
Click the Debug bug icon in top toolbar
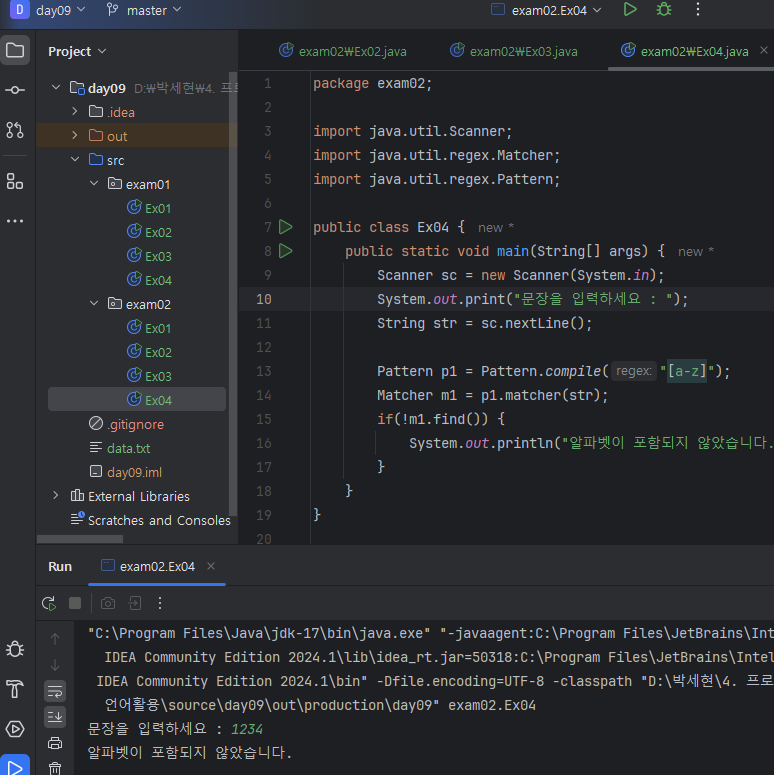point(663,10)
